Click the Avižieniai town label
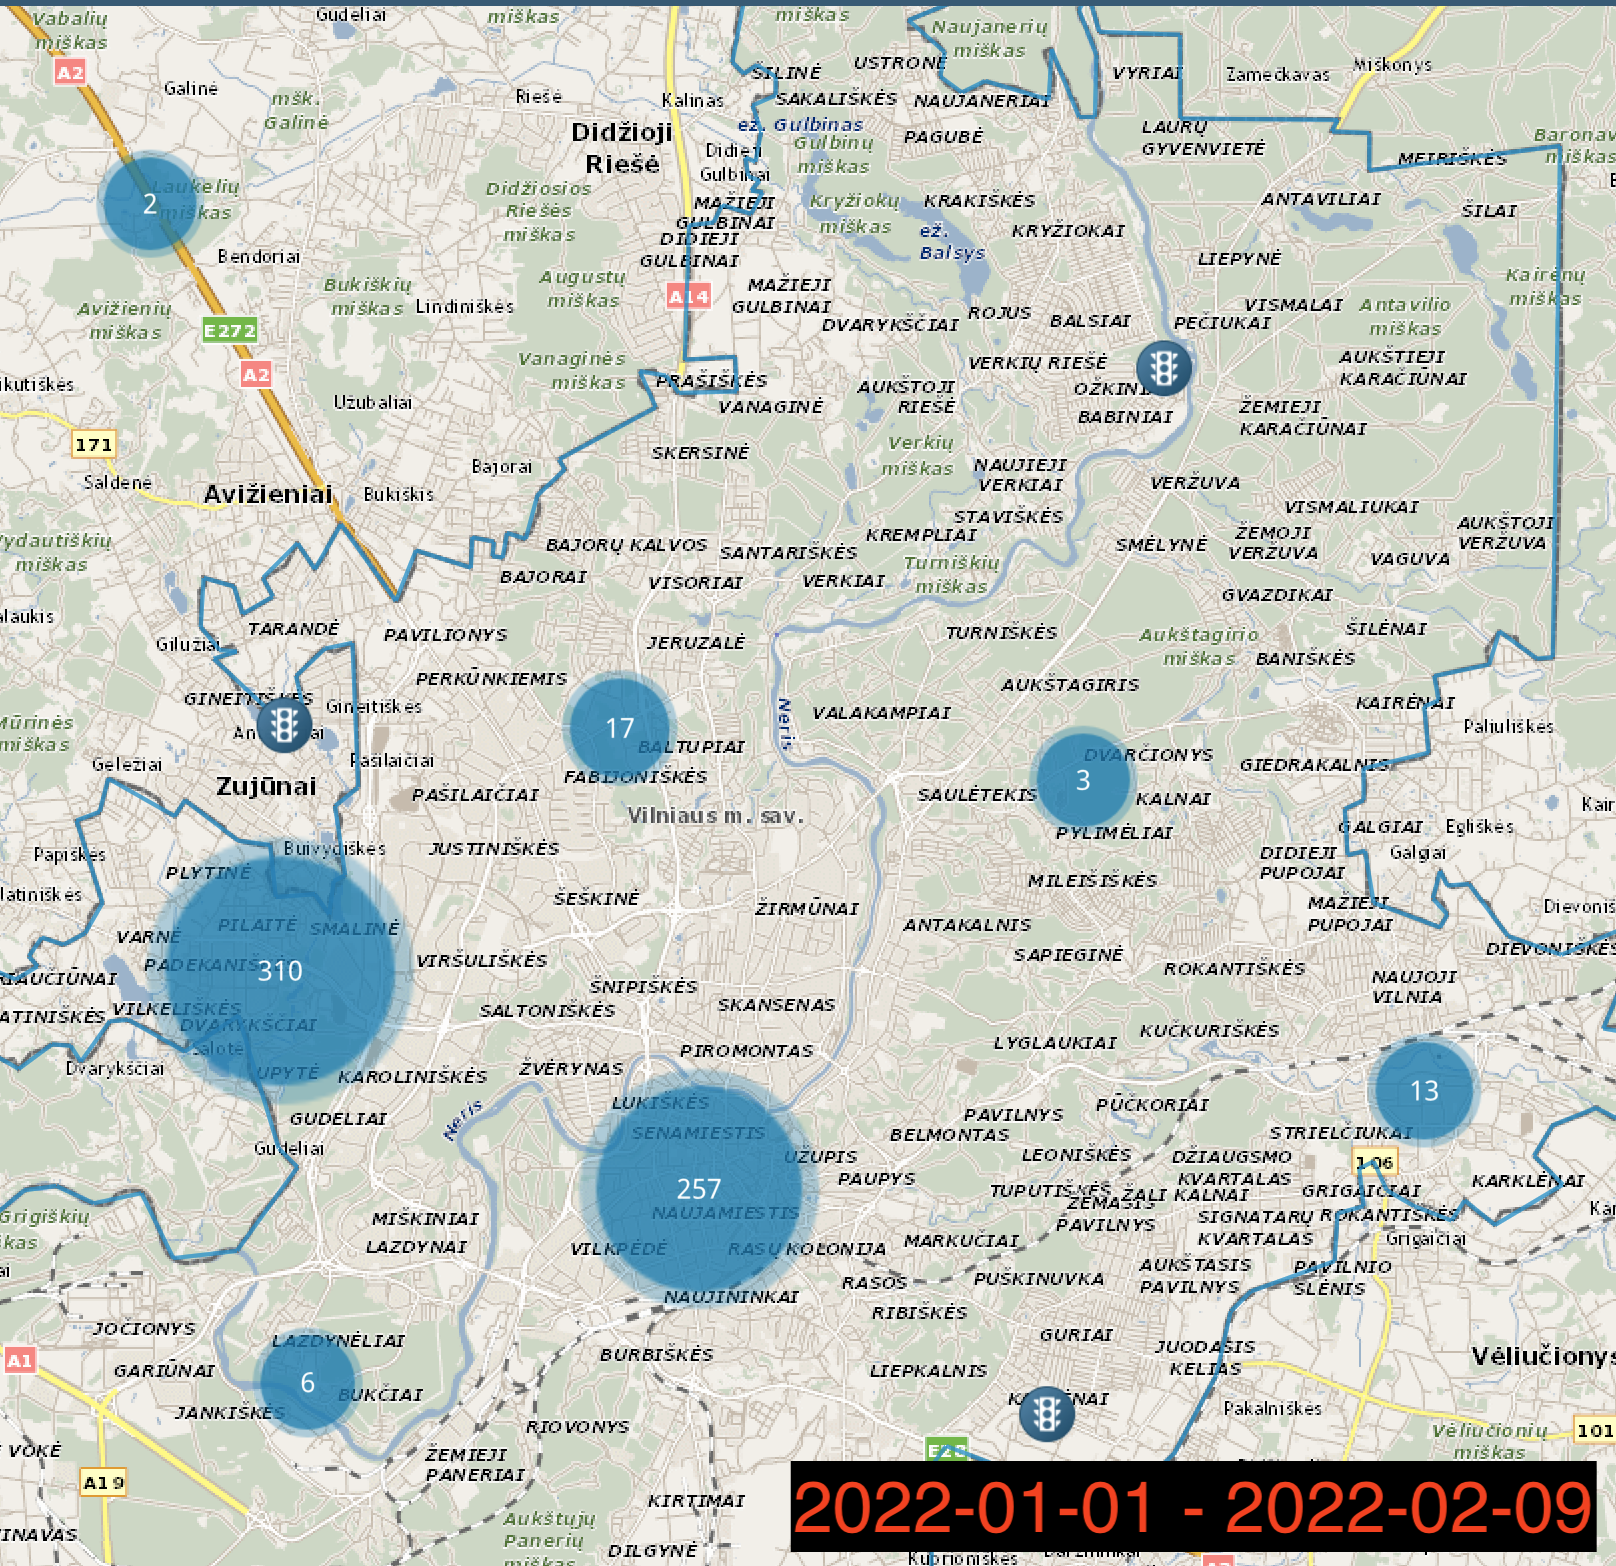This screenshot has height=1566, width=1616. [x=267, y=494]
